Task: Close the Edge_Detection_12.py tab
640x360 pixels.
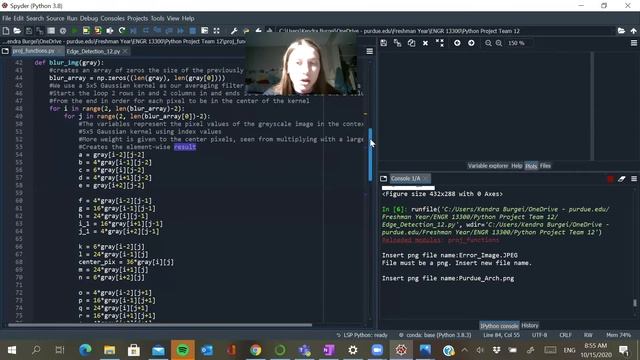Action: pyautogui.click(x=125, y=51)
